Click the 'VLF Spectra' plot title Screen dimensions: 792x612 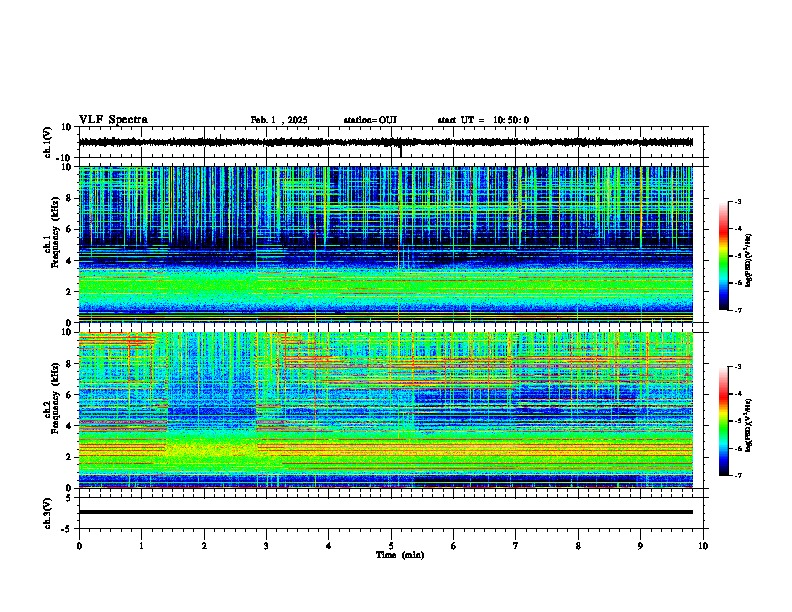pos(113,120)
